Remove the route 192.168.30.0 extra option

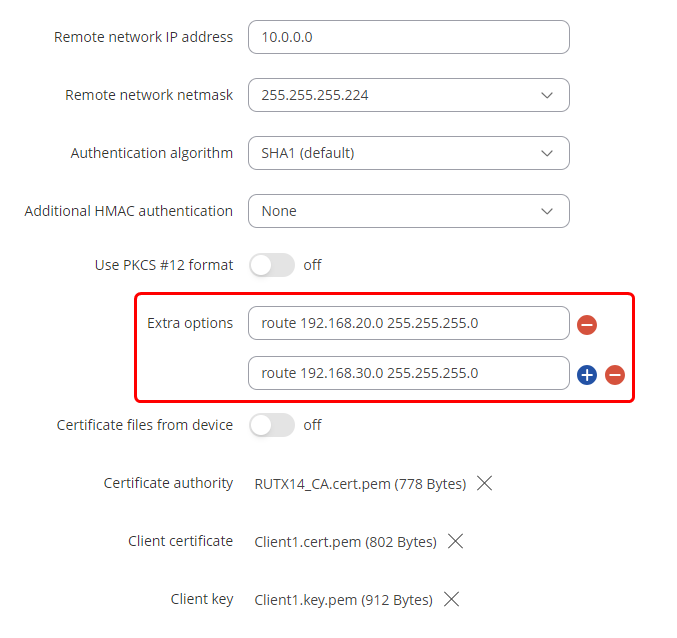(615, 375)
